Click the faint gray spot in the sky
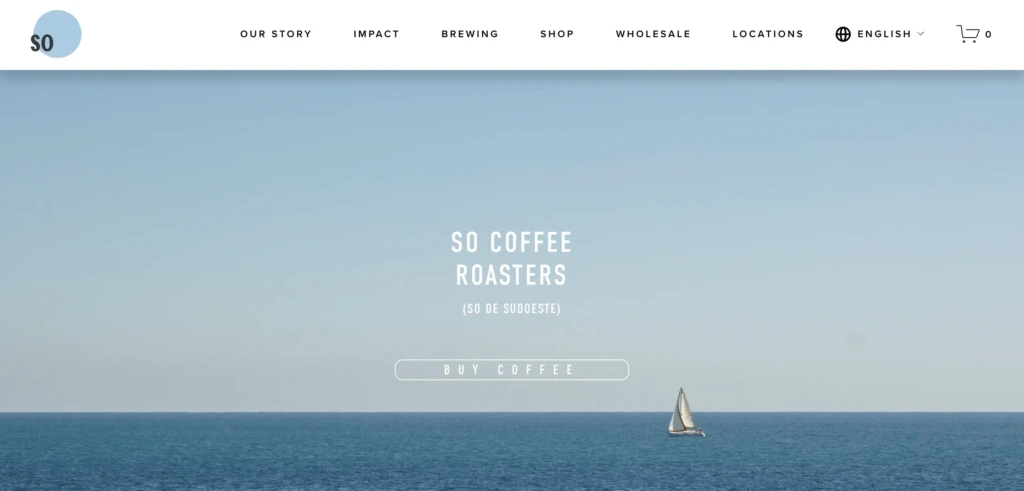 coord(856,341)
